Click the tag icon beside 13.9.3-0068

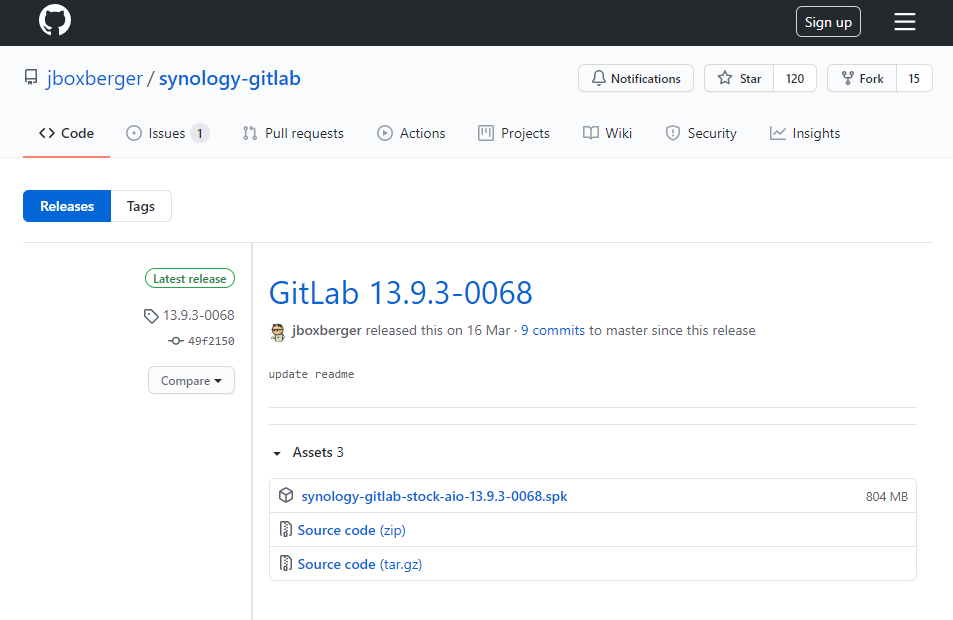point(151,316)
